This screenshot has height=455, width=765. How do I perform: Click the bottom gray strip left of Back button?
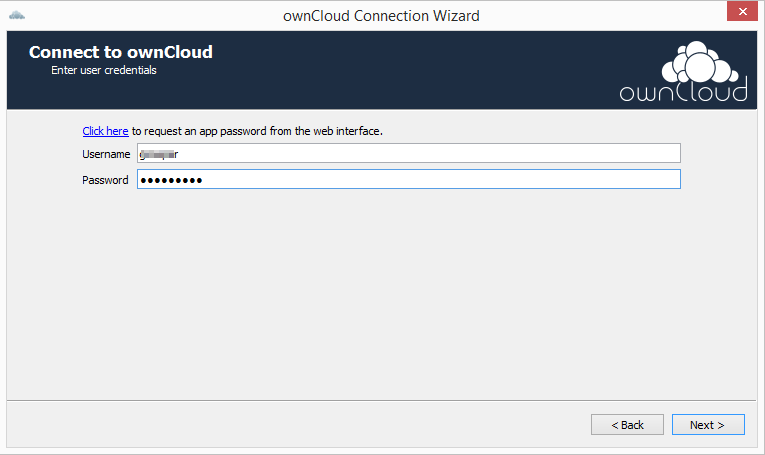299,424
